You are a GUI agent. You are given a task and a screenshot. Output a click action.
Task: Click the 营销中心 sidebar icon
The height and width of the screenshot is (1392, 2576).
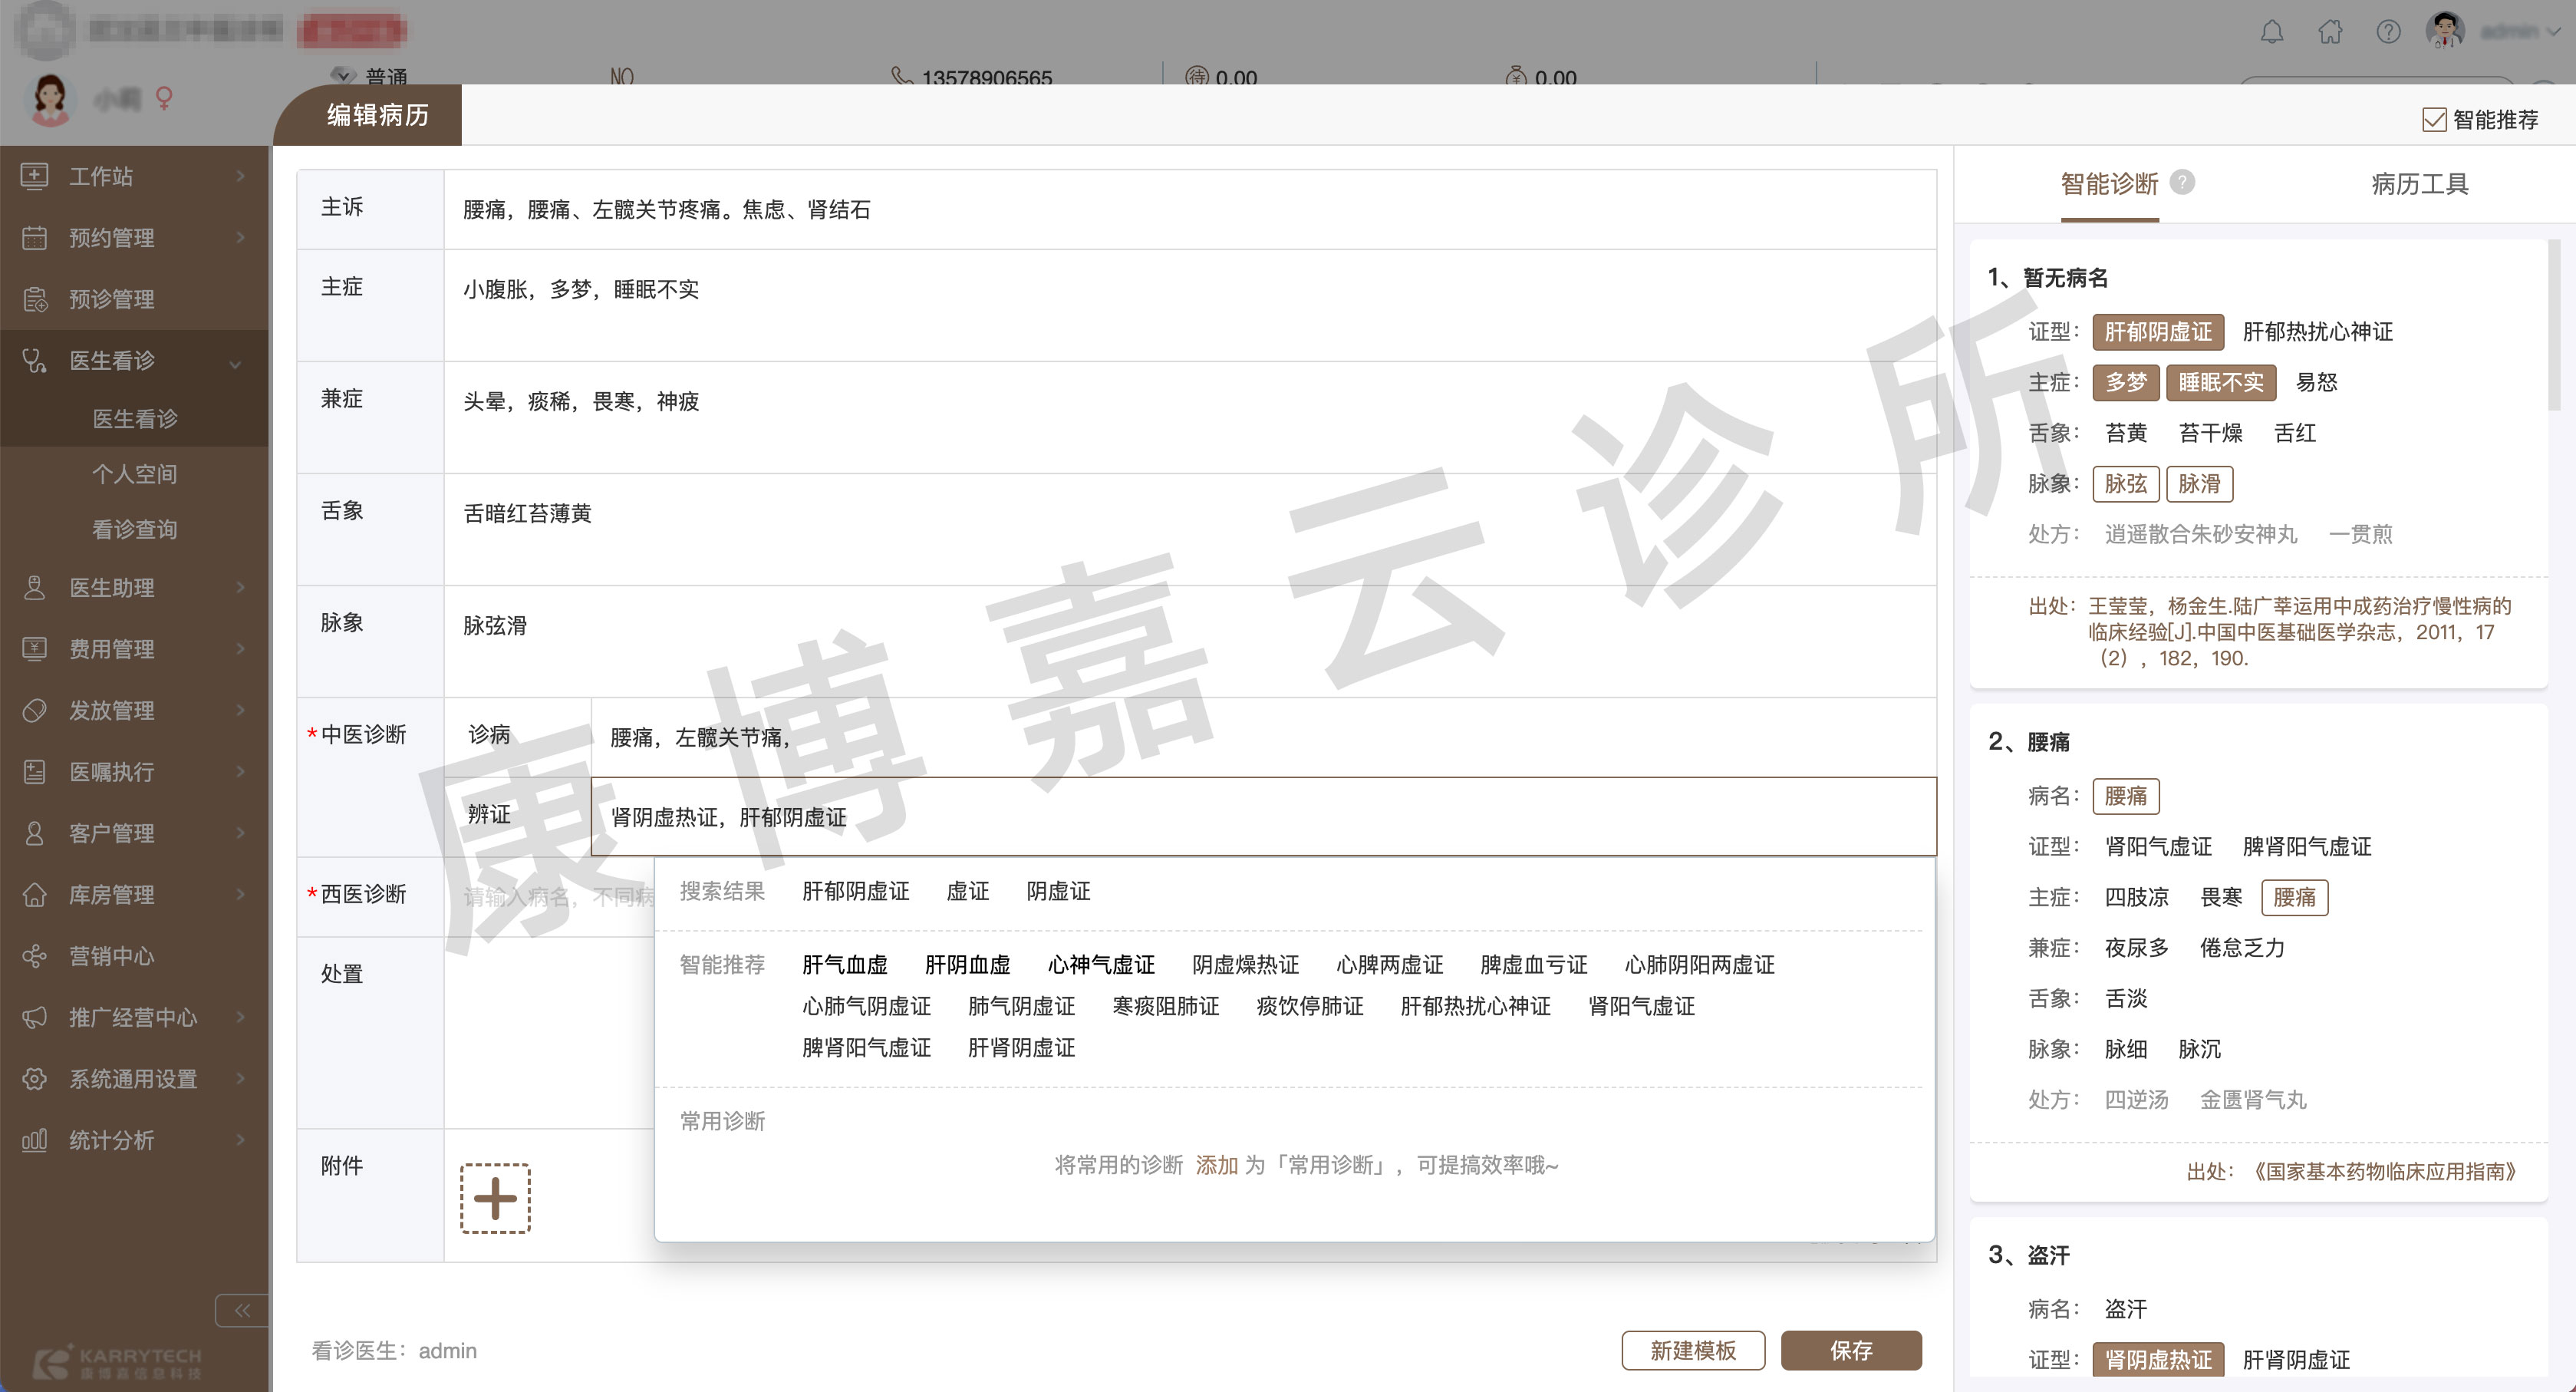tap(35, 956)
